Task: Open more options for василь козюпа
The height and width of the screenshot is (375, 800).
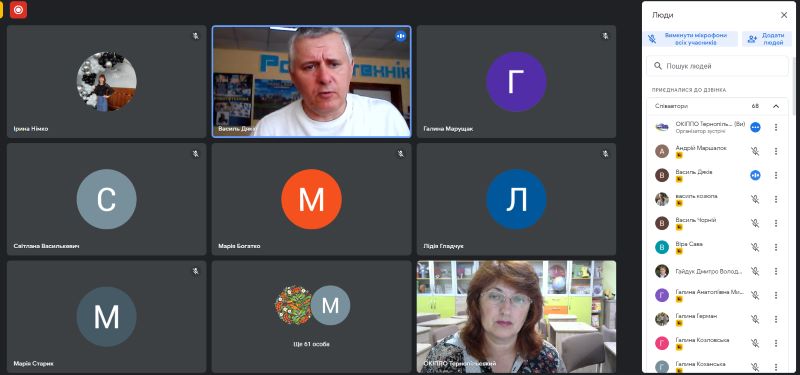Action: [x=776, y=199]
